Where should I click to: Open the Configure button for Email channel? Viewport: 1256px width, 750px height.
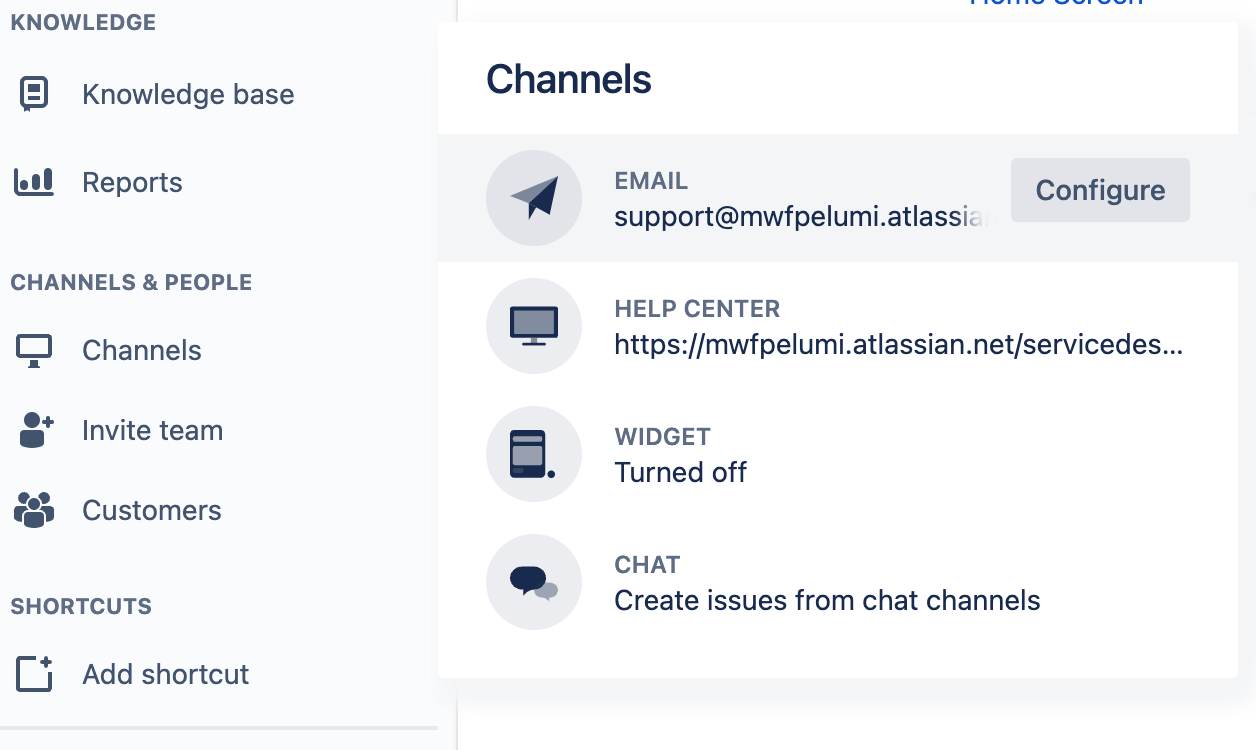(1100, 189)
